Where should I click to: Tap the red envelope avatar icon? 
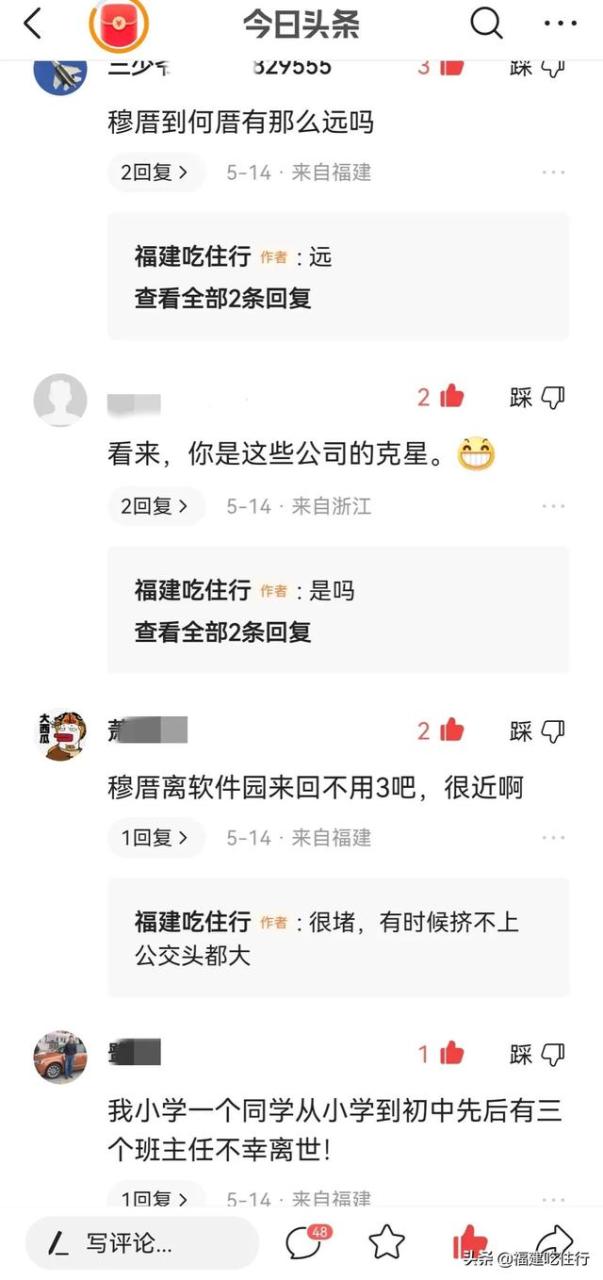120,24
